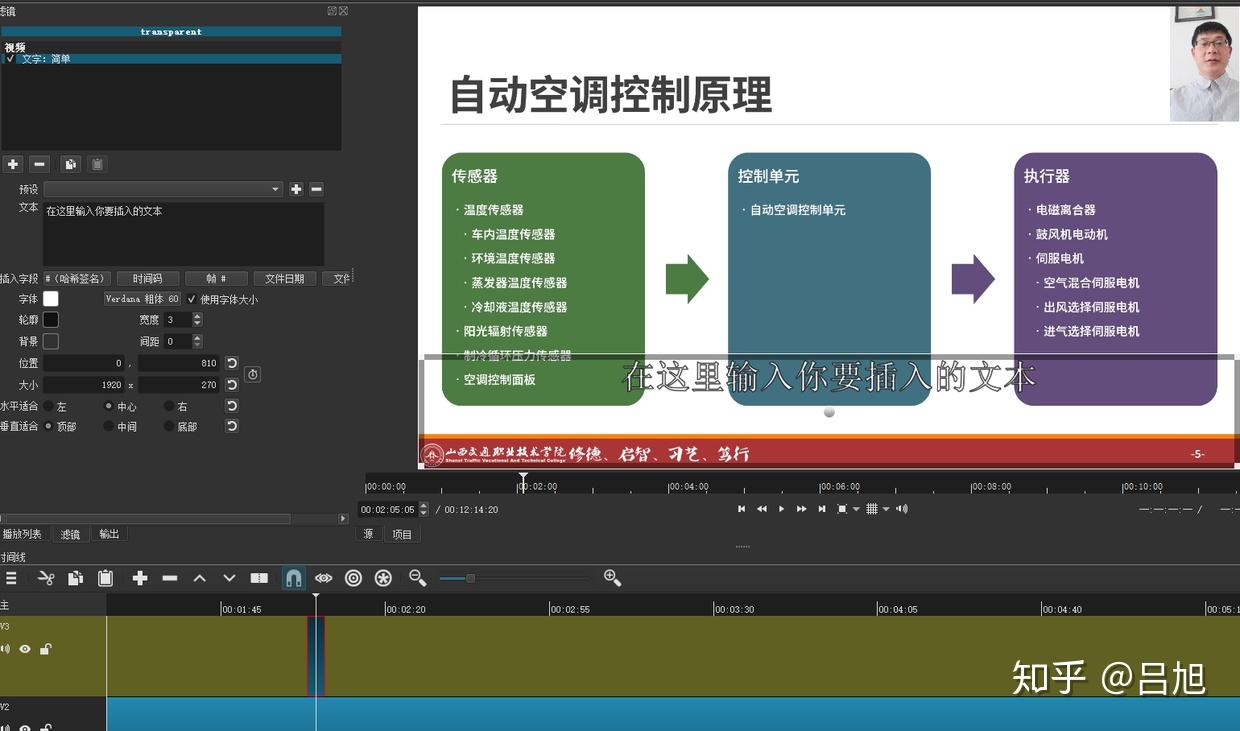Open the Verdana 粗体 60 font chooser
Screen dimensions: 1240x731
point(143,299)
